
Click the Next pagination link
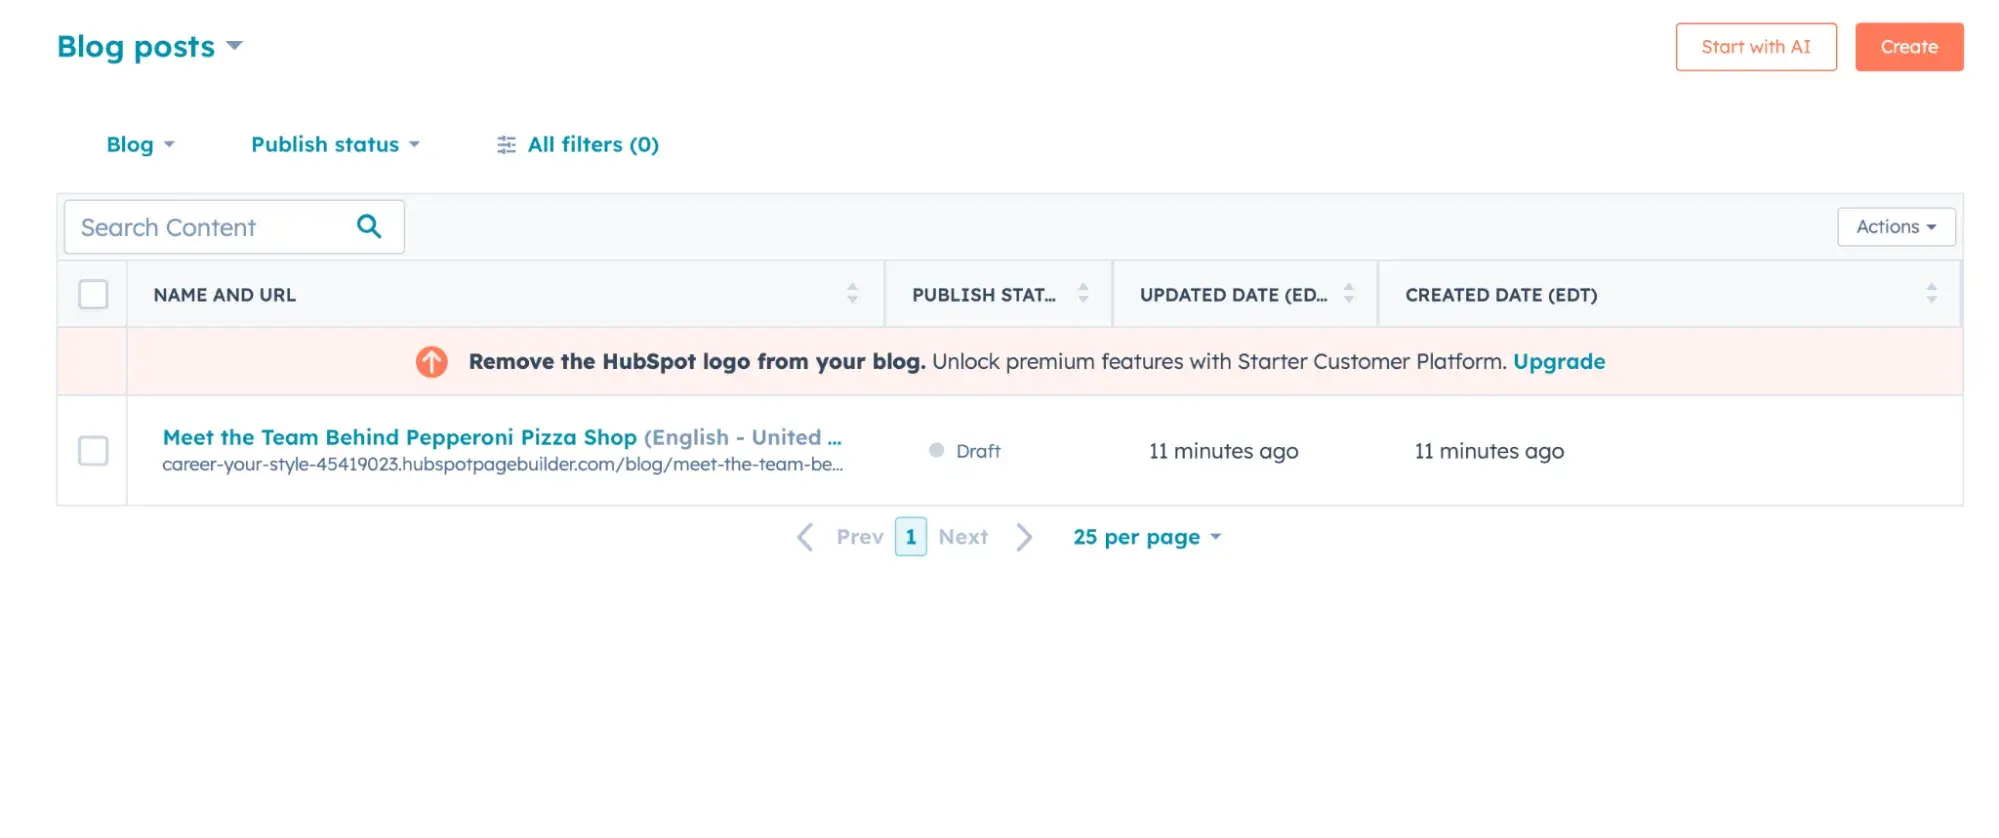pyautogui.click(x=963, y=537)
